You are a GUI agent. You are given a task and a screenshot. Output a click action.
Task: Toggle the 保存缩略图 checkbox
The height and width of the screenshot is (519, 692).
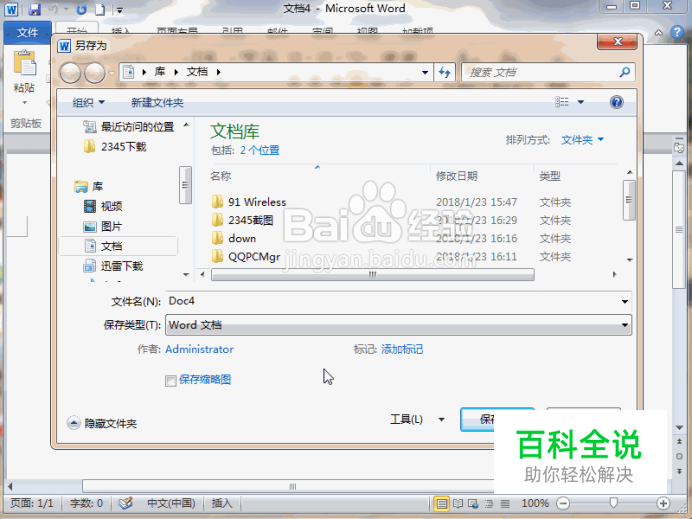171,380
